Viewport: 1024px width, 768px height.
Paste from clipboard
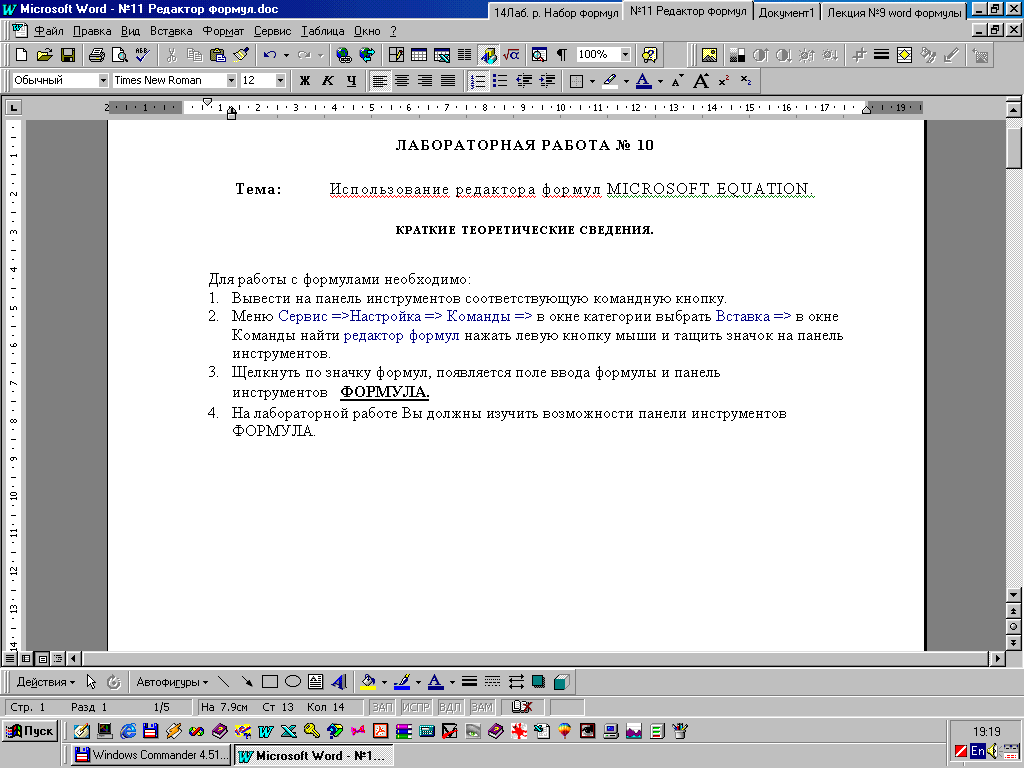click(x=217, y=55)
